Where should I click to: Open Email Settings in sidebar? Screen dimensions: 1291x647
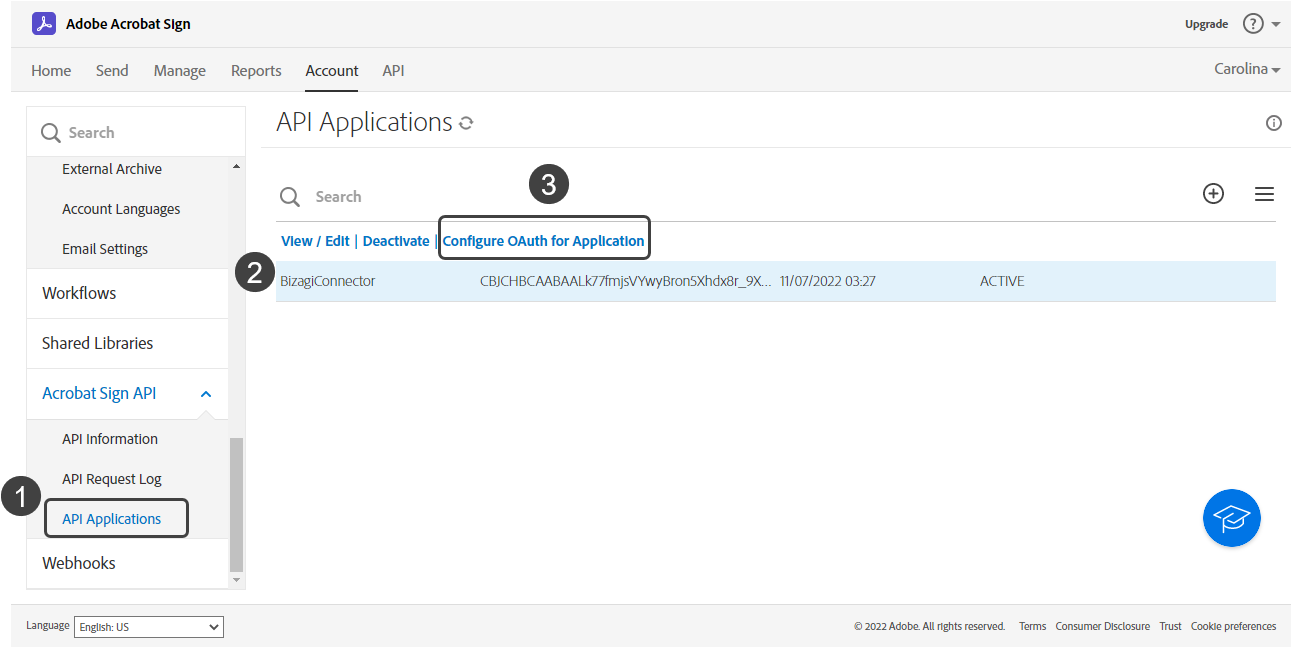pyautogui.click(x=105, y=249)
